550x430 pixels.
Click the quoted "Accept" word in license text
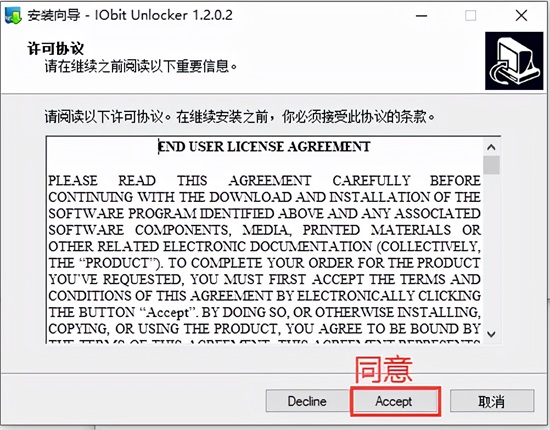pyautogui.click(x=168, y=312)
